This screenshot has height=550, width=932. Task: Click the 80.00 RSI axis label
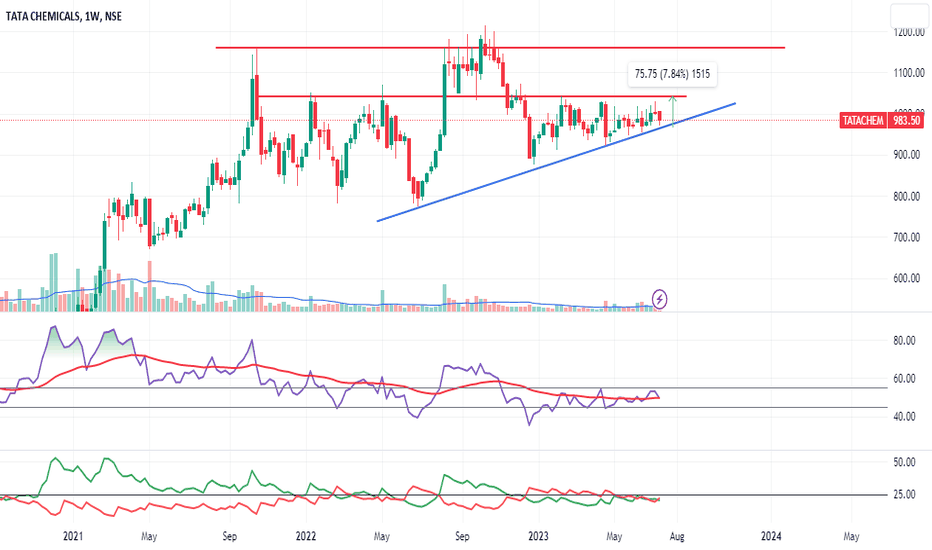pyautogui.click(x=904, y=341)
